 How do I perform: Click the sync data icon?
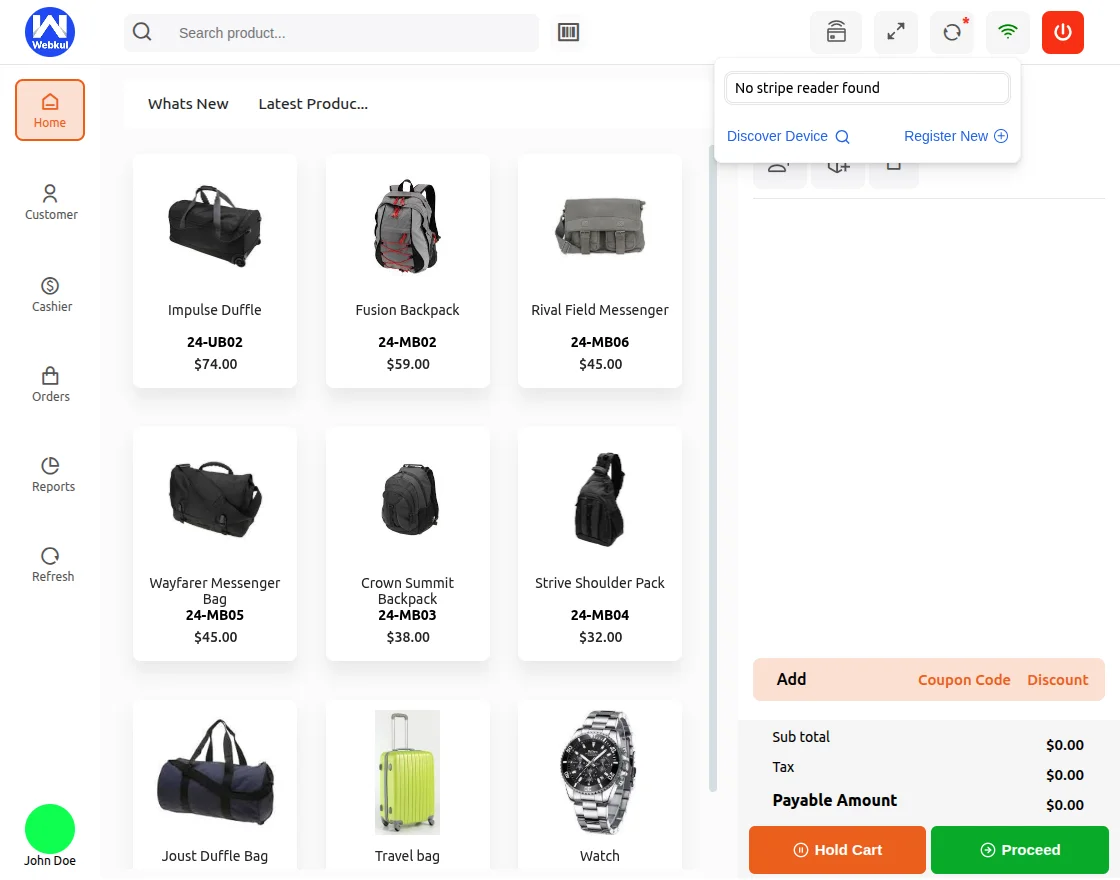951,32
